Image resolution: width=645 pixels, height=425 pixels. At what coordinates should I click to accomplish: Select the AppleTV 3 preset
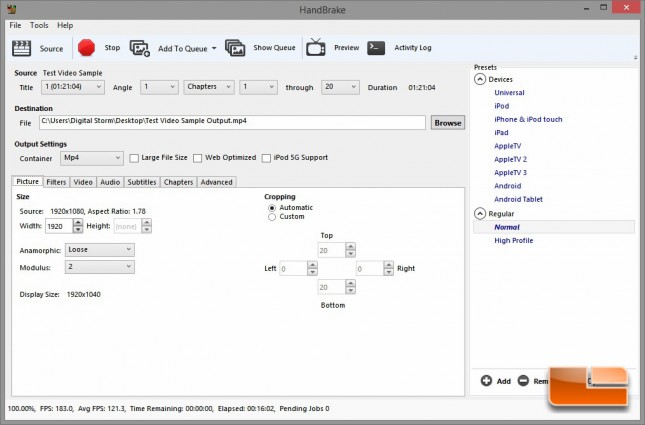click(x=510, y=173)
